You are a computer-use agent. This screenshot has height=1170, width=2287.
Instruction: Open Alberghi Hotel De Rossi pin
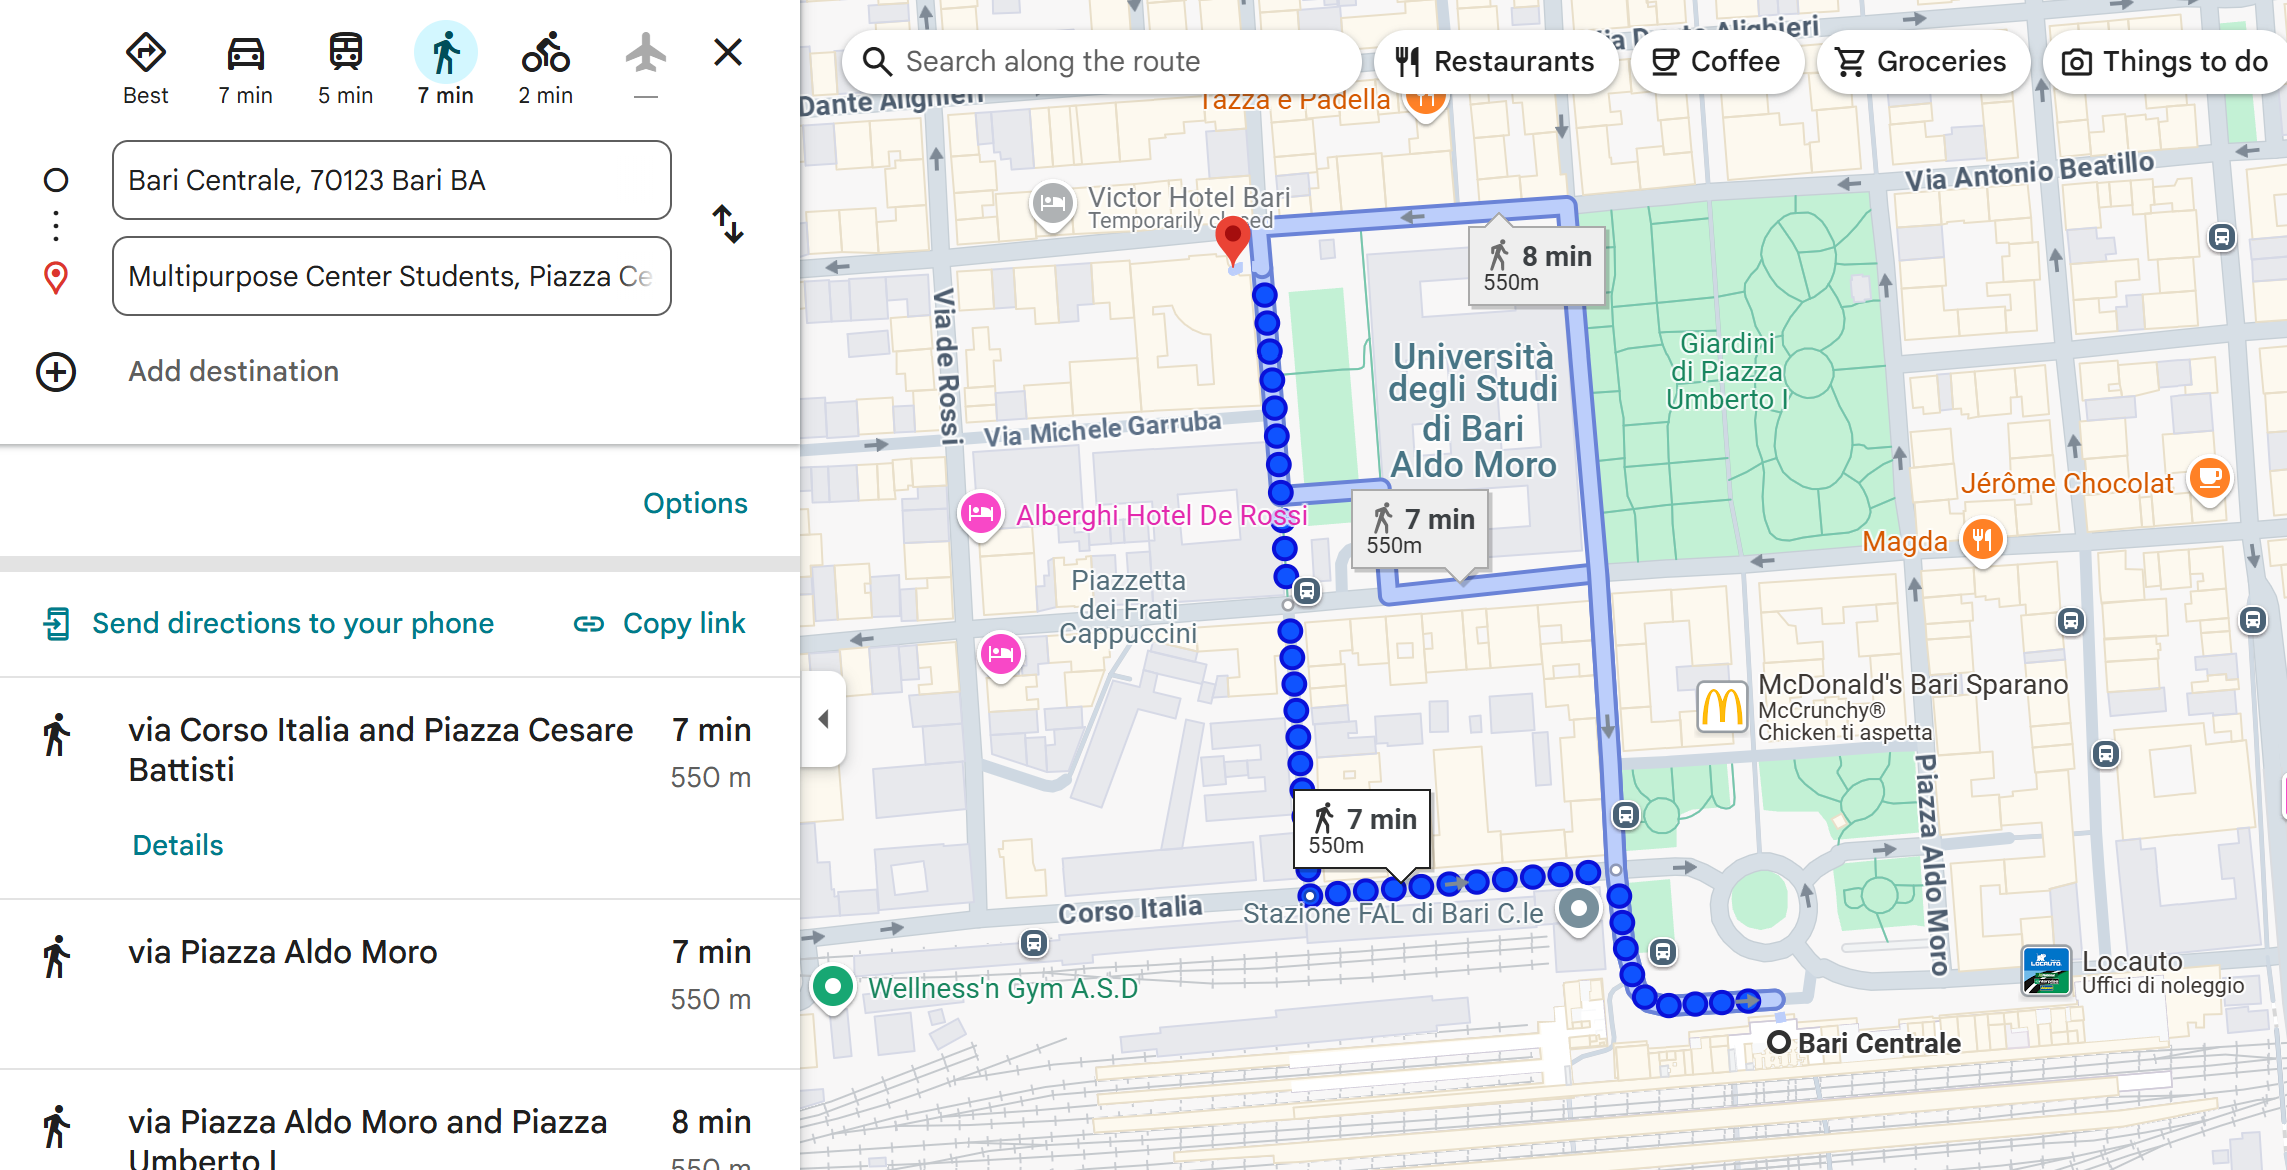tap(981, 516)
